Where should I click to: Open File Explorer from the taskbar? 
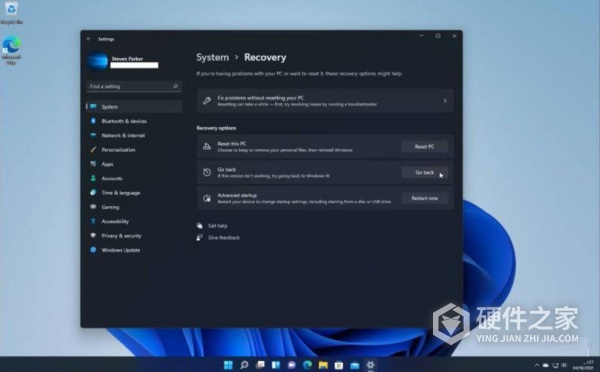coord(323,365)
